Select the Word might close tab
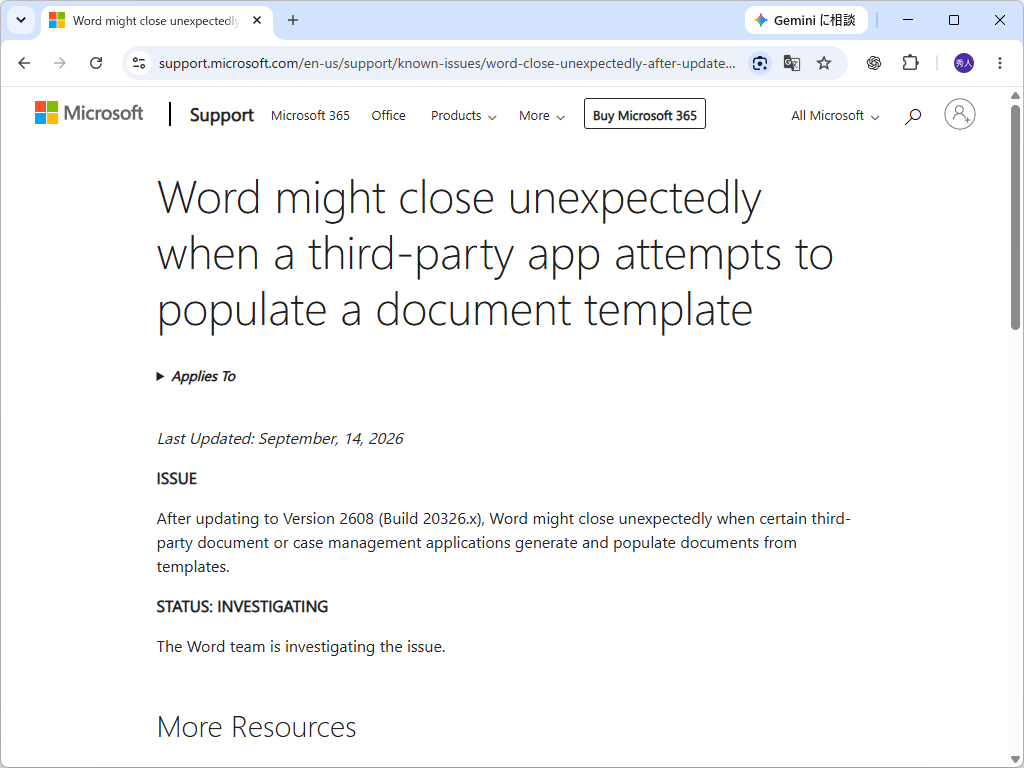The height and width of the screenshot is (768, 1024). (x=157, y=20)
